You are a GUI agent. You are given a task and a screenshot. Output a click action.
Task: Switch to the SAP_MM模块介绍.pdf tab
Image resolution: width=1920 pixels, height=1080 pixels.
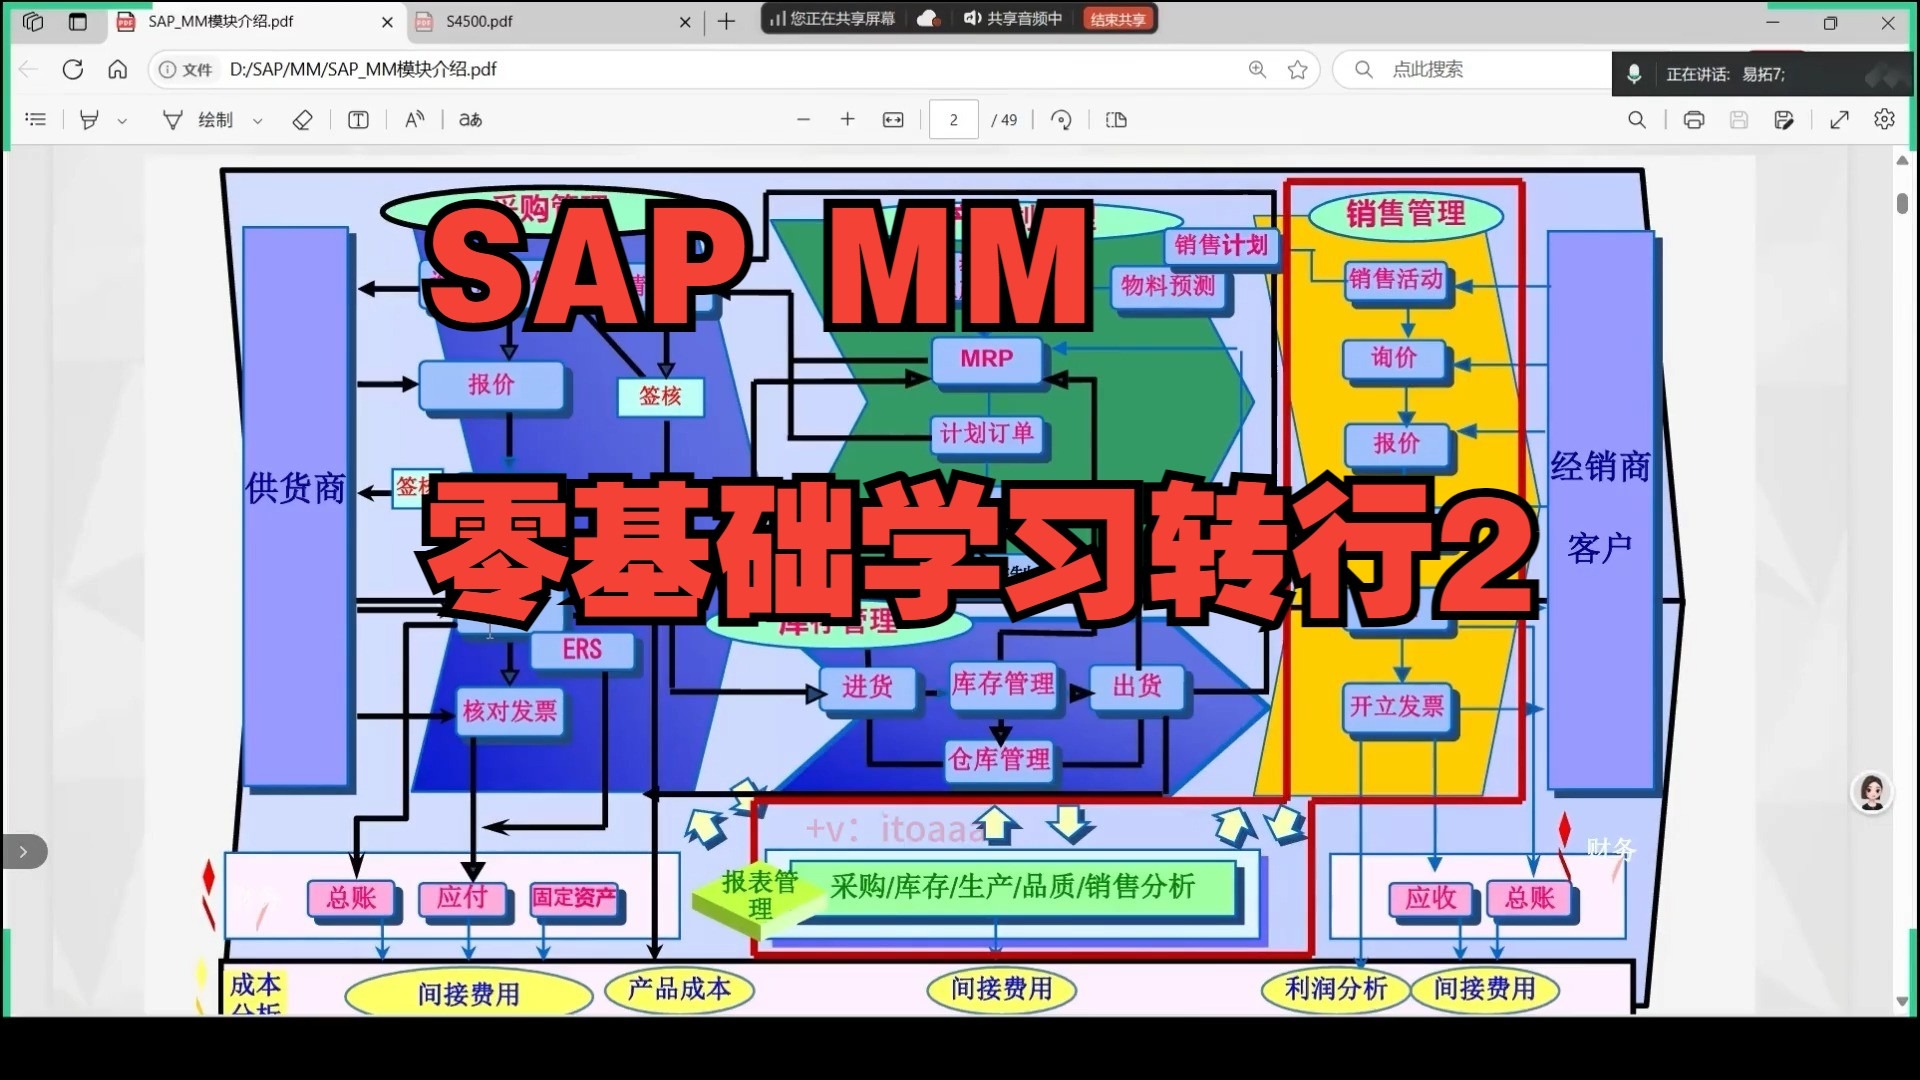click(221, 21)
